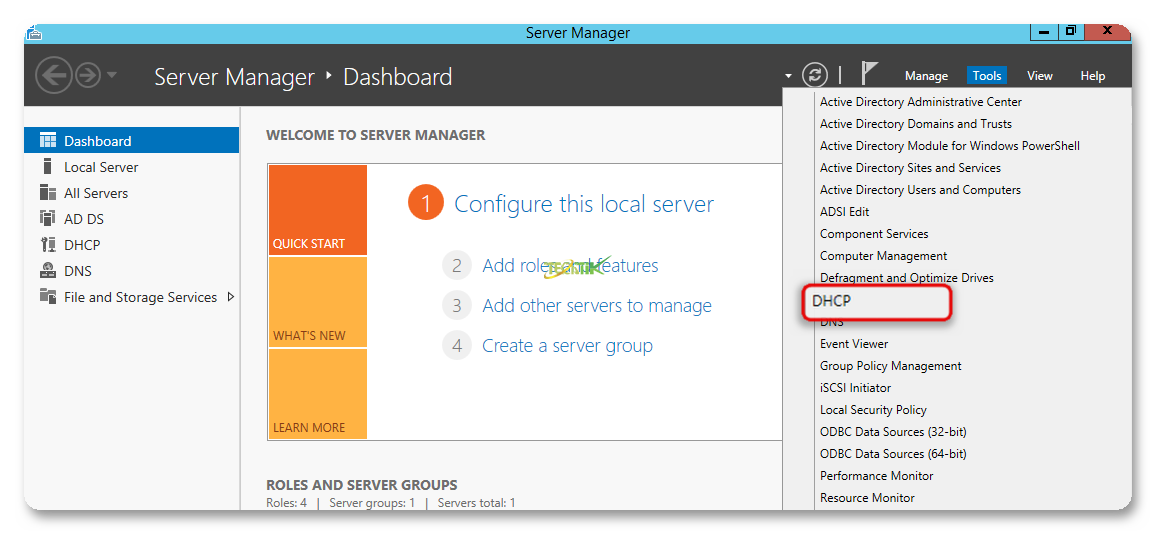1156x534 pixels.
Task: Open the notifications flag icon
Action: tap(869, 74)
